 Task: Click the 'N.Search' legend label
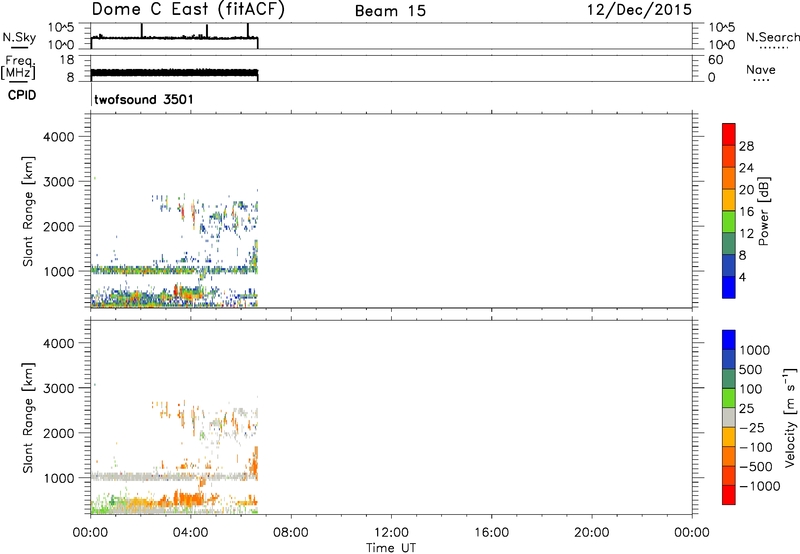[772, 37]
